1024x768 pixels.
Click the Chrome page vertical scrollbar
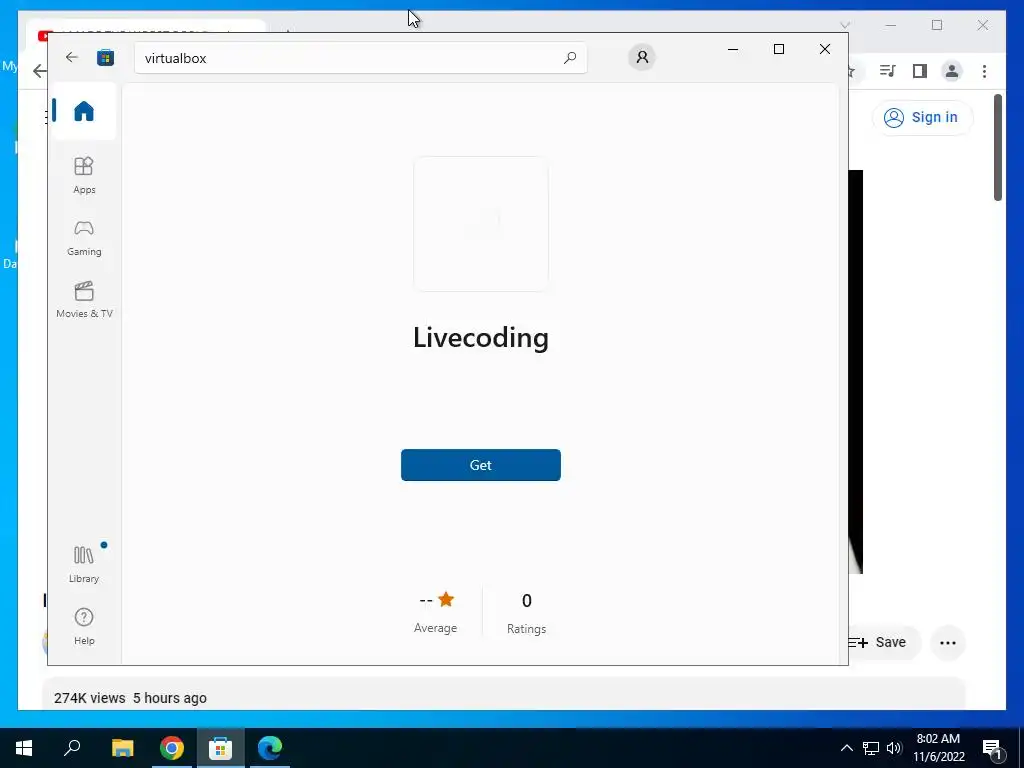[998, 148]
